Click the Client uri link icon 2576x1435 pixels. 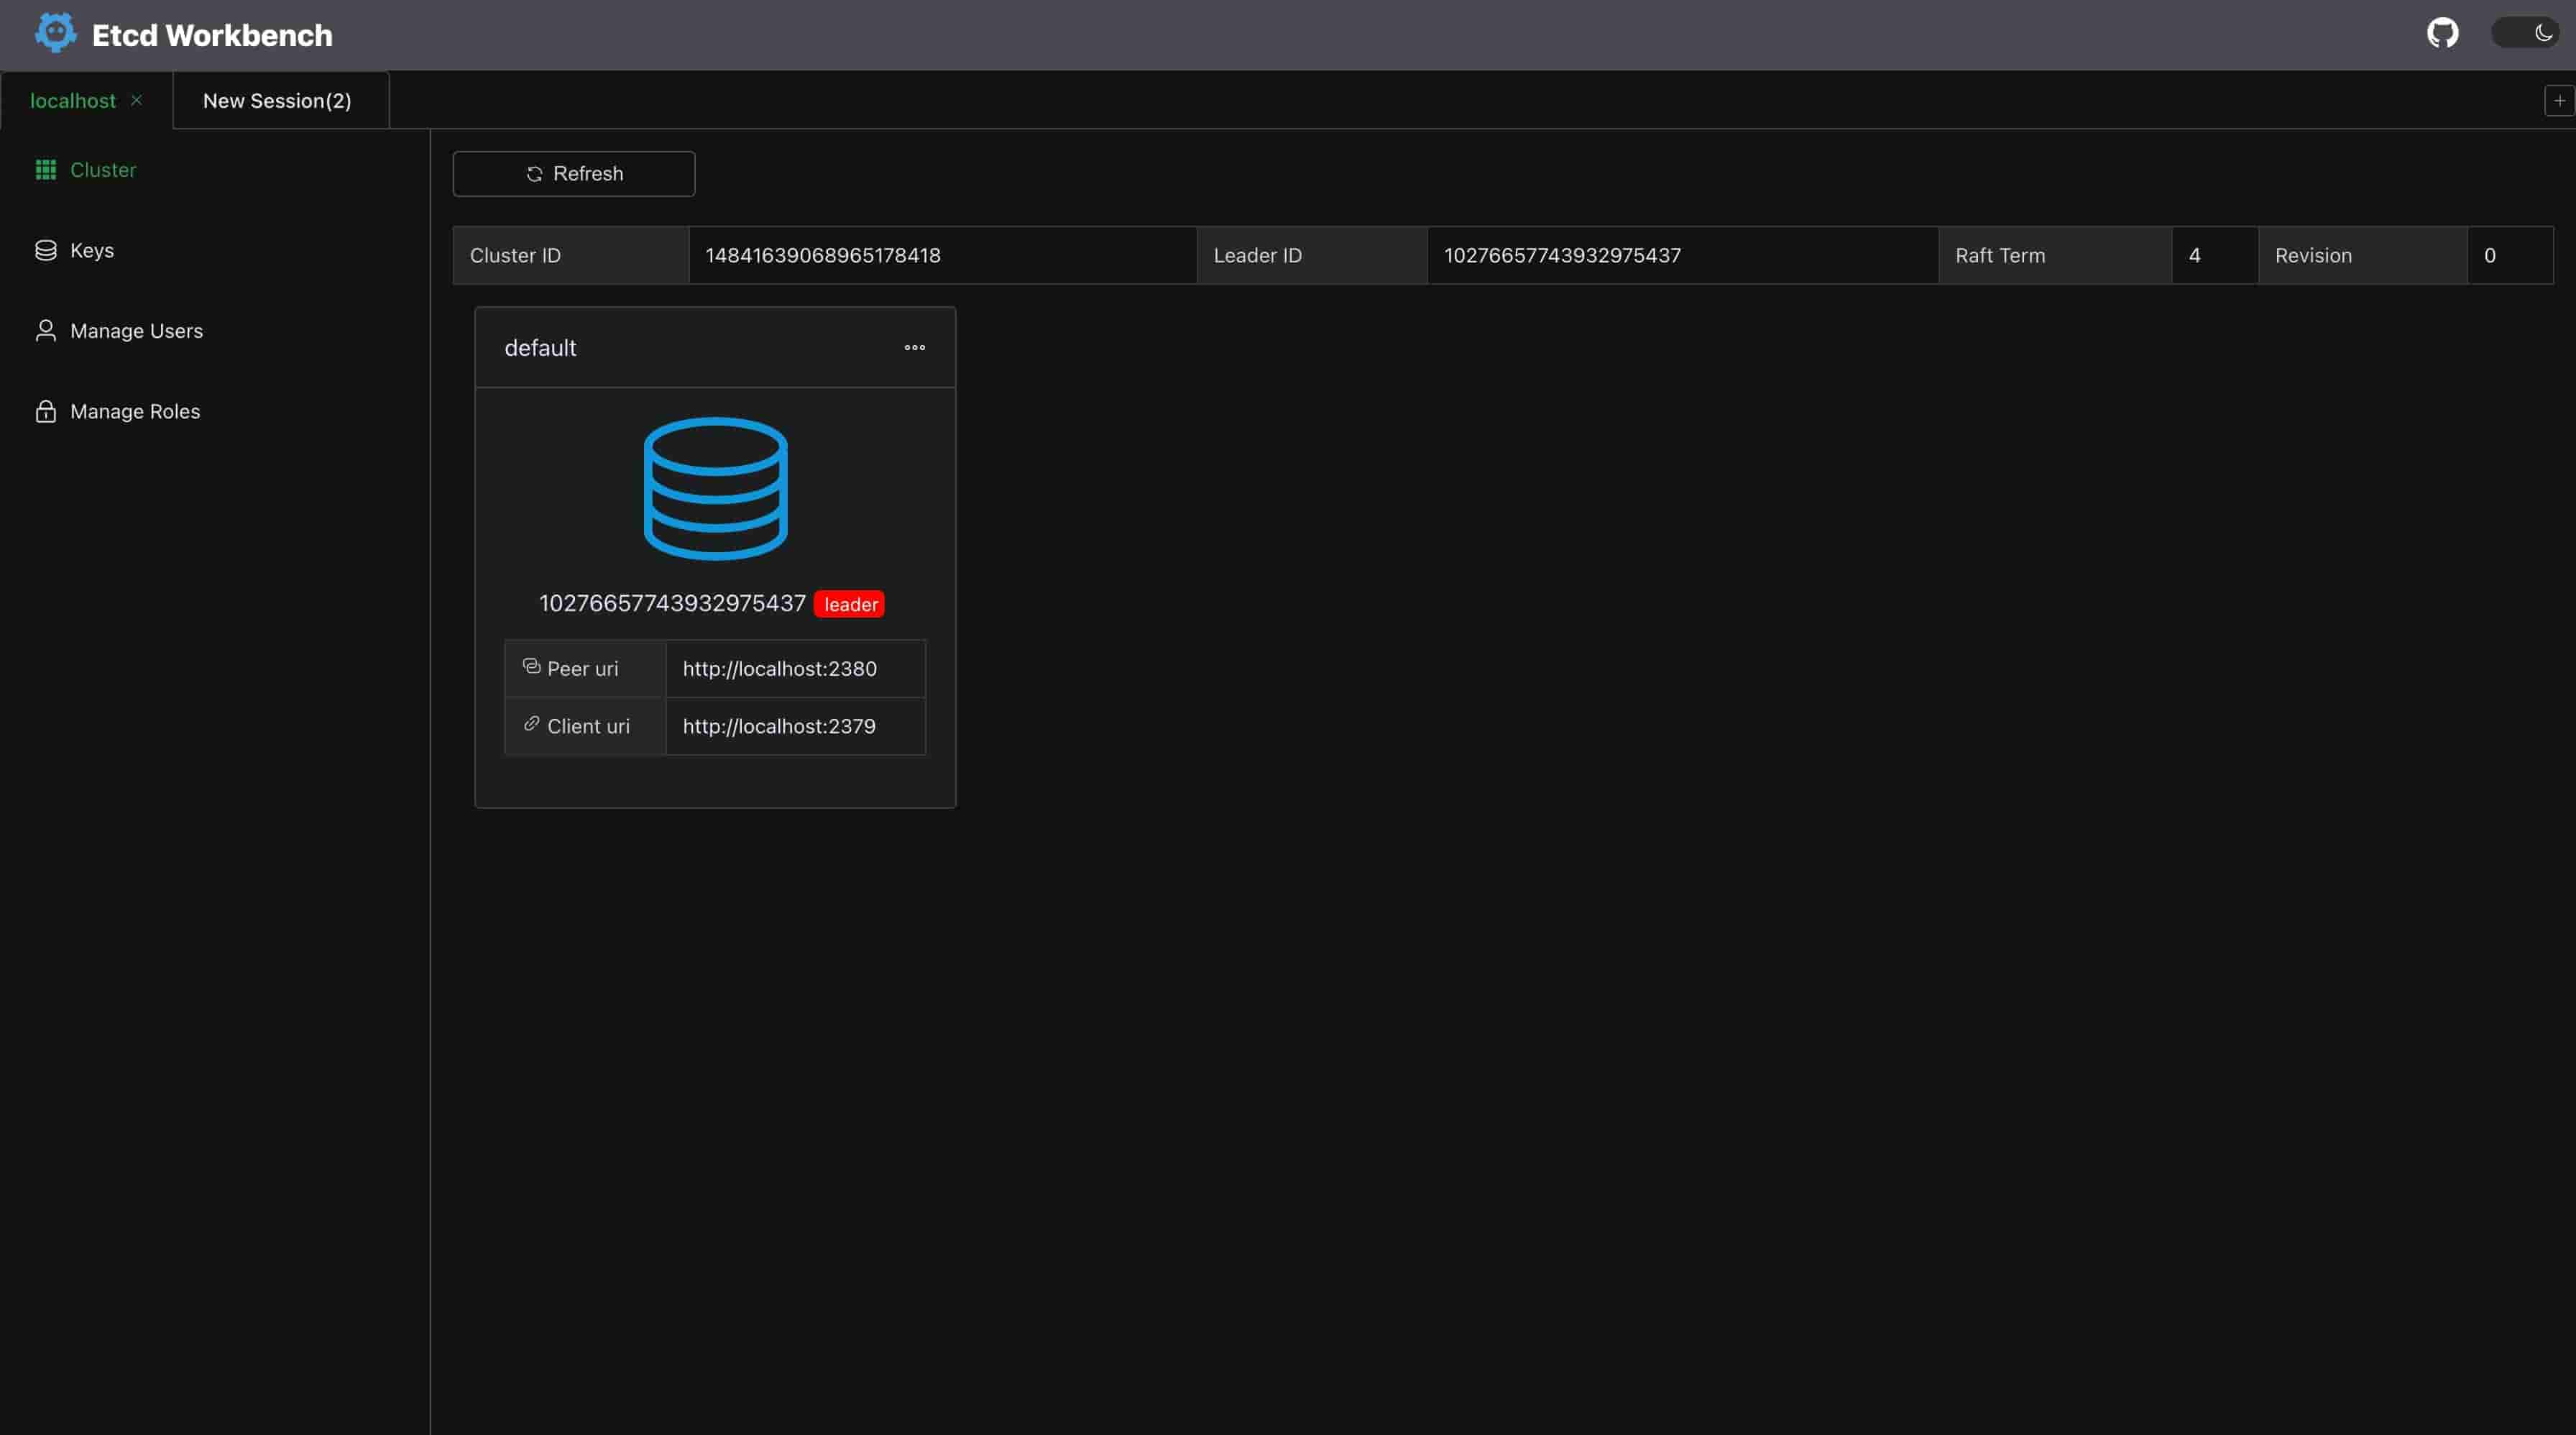[x=532, y=724]
